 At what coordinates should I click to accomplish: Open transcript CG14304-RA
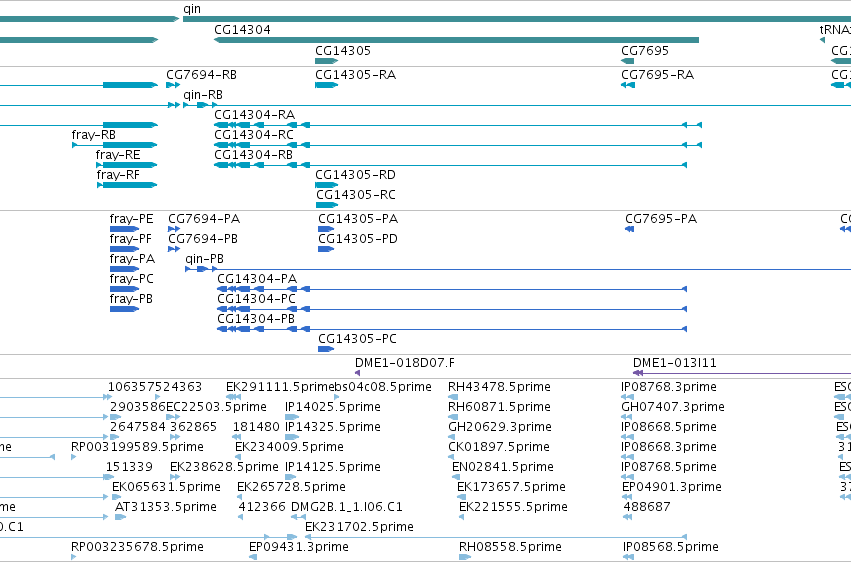[255, 115]
